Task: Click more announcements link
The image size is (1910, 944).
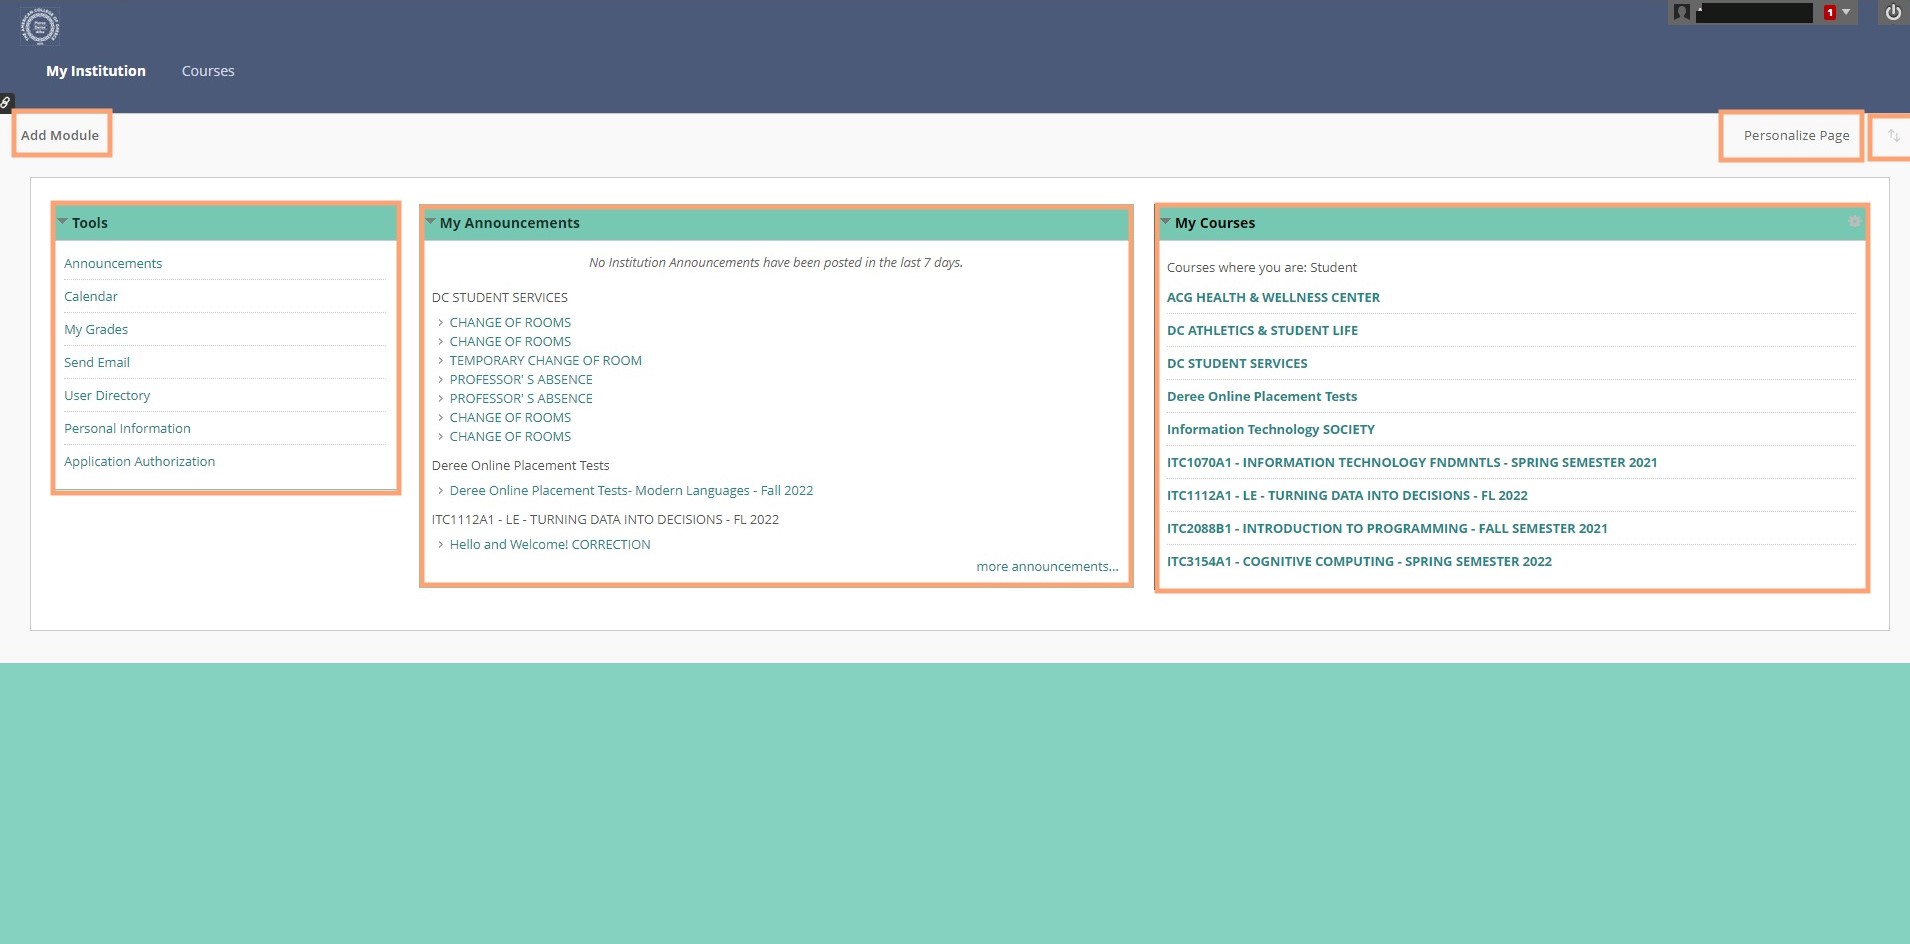Action: (x=1047, y=566)
